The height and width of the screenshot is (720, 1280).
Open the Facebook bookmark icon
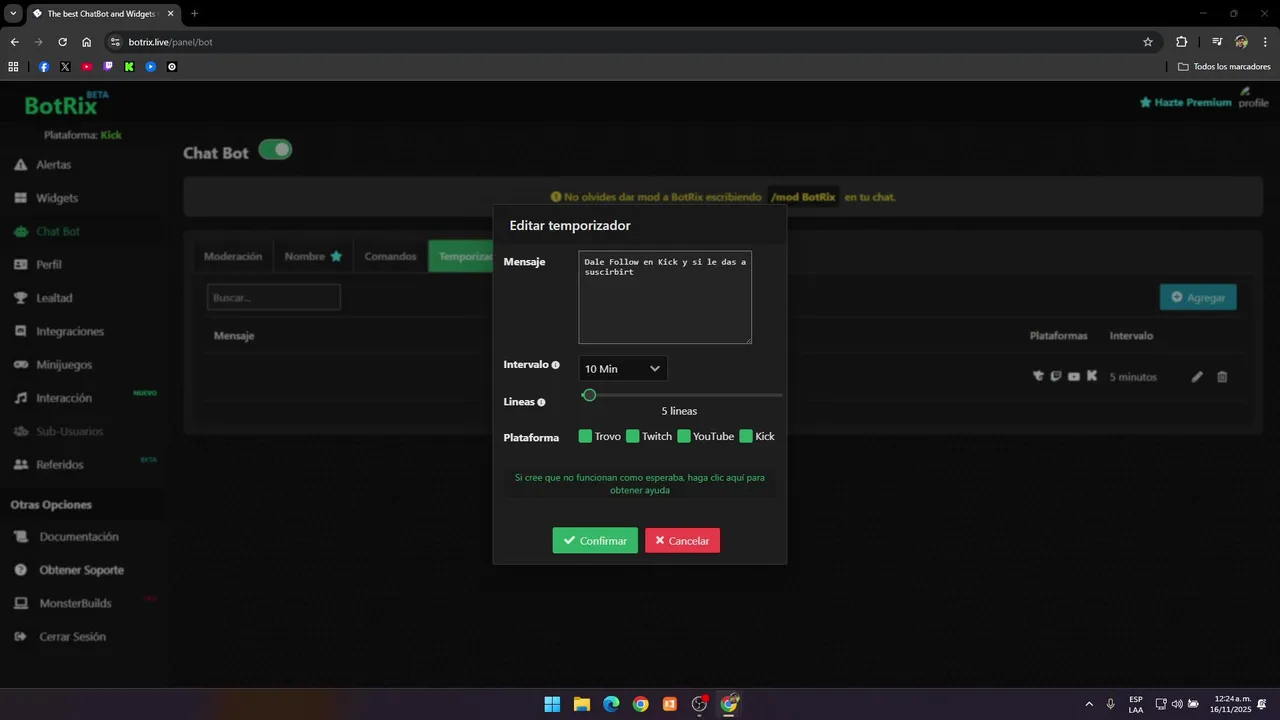coord(44,67)
